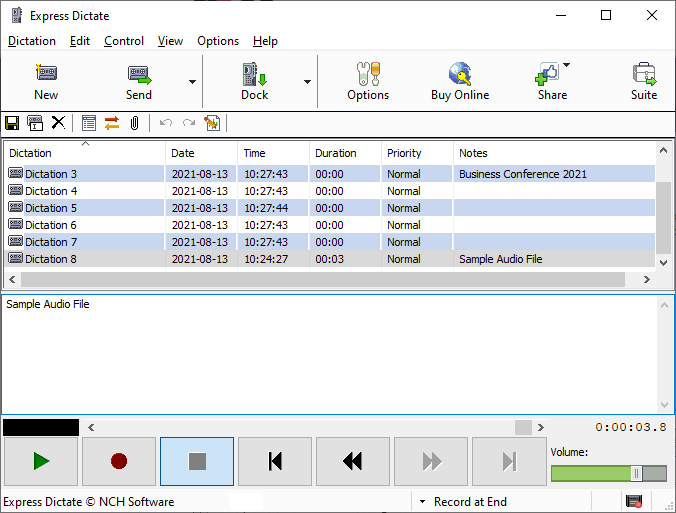Open the Edit menu

point(80,41)
